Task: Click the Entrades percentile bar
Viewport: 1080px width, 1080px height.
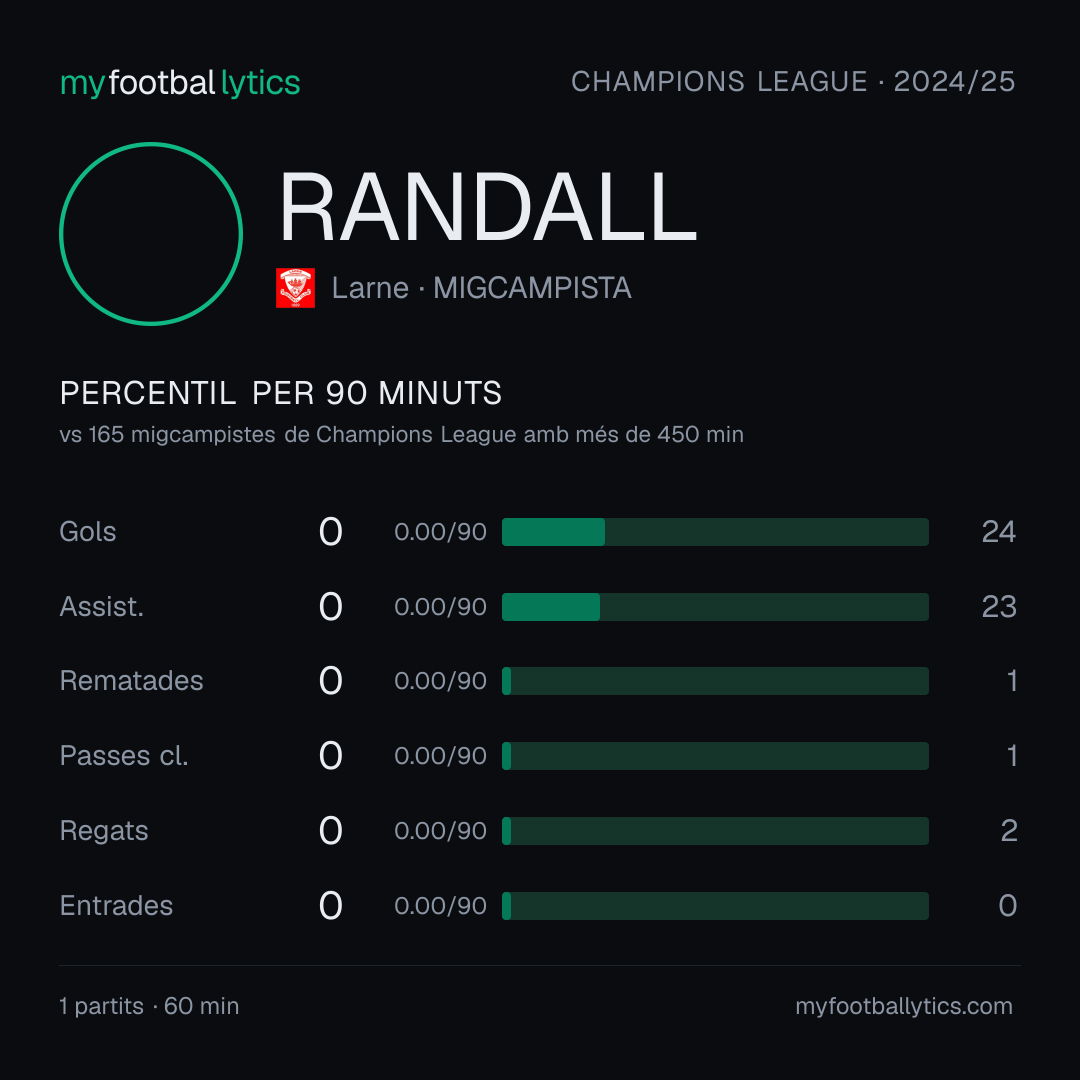Action: [715, 906]
